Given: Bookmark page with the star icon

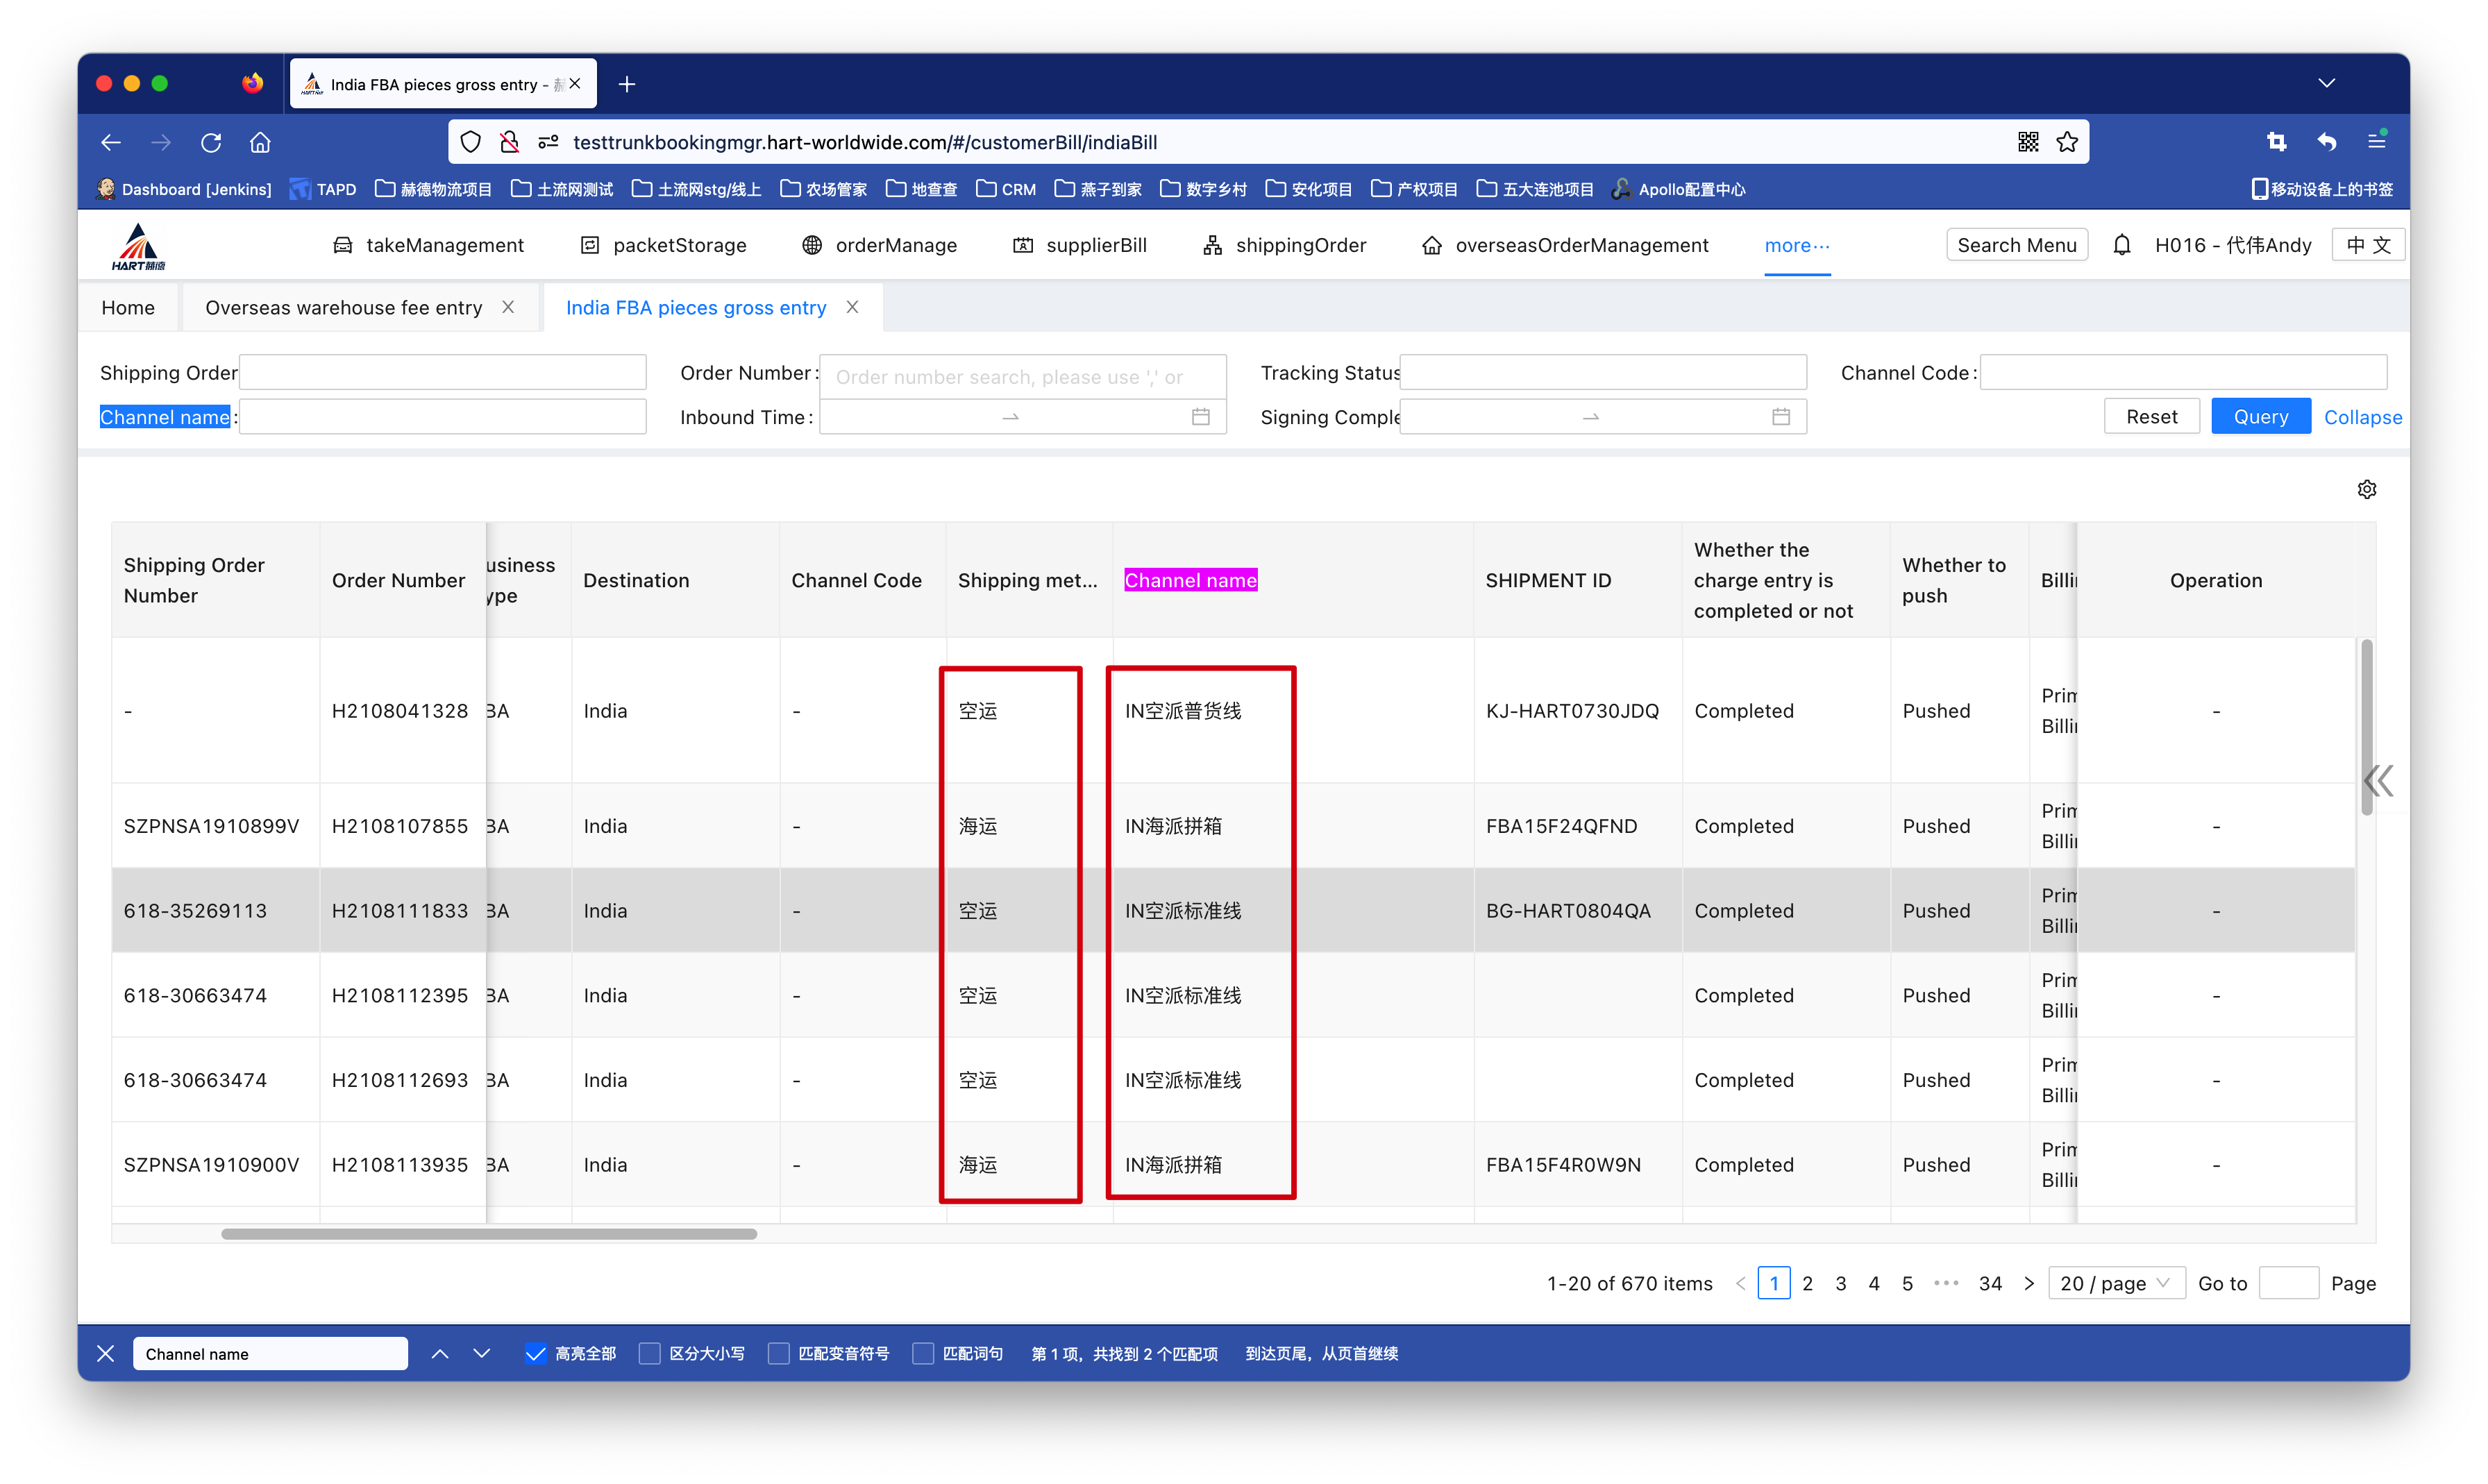Looking at the screenshot, I should point(2067,142).
